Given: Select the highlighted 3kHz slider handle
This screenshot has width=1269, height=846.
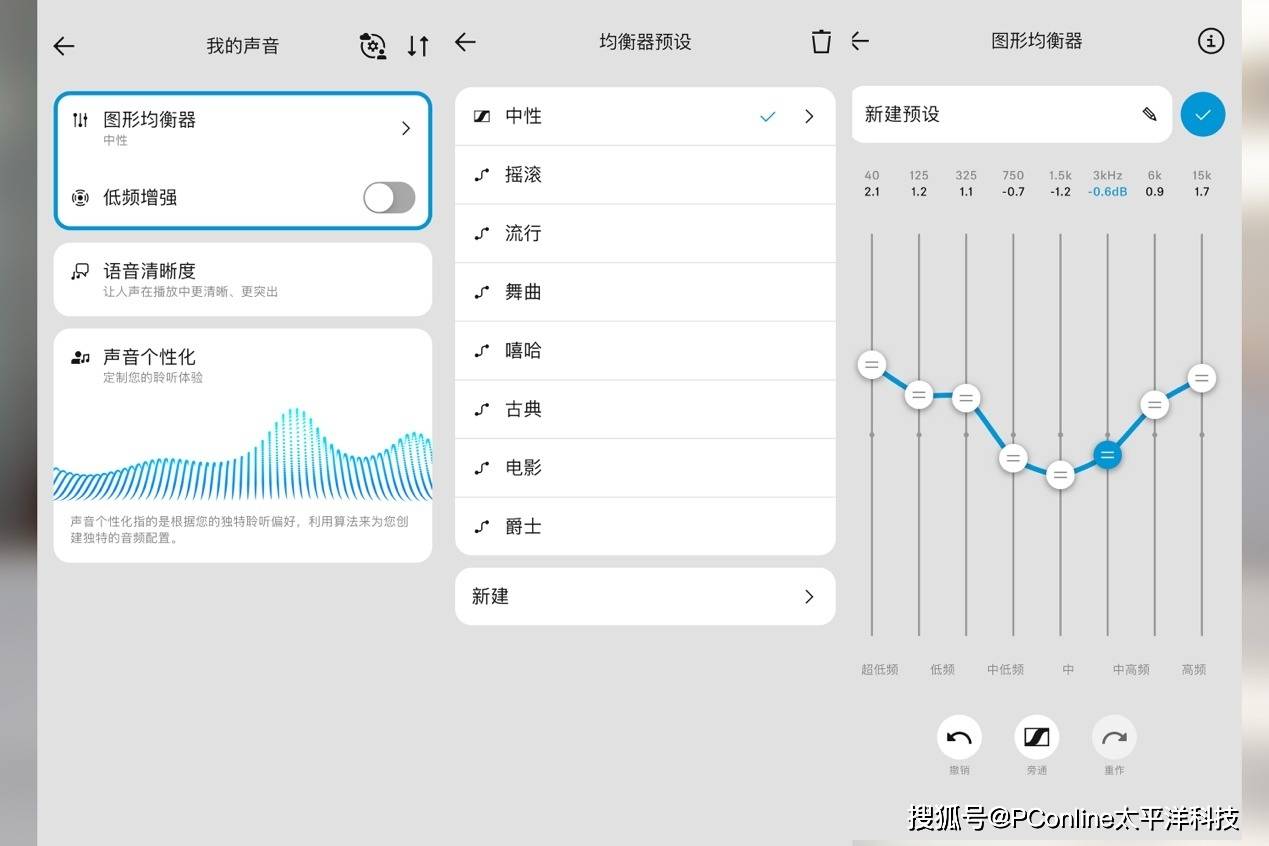Looking at the screenshot, I should click(1107, 455).
